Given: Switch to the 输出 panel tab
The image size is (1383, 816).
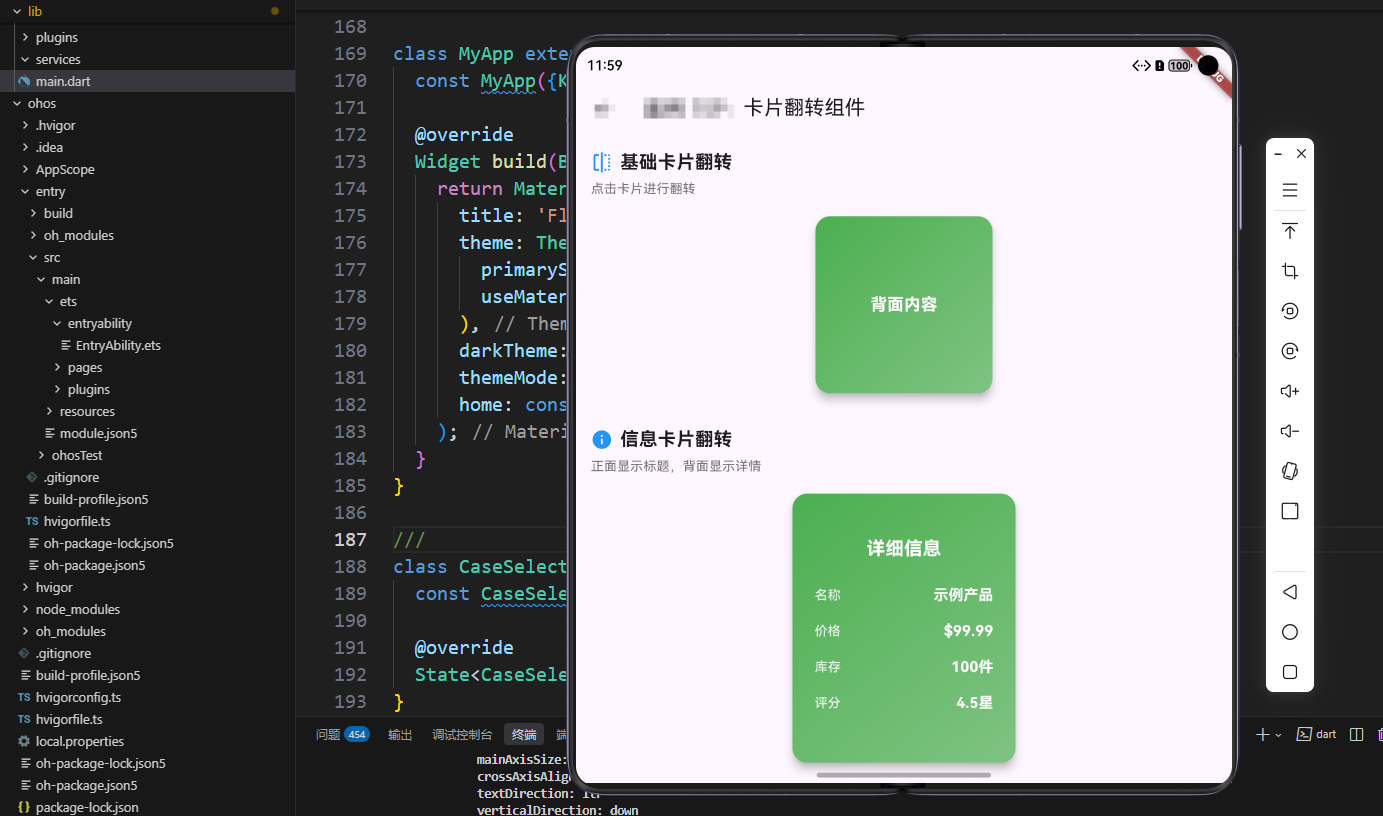Looking at the screenshot, I should (399, 733).
